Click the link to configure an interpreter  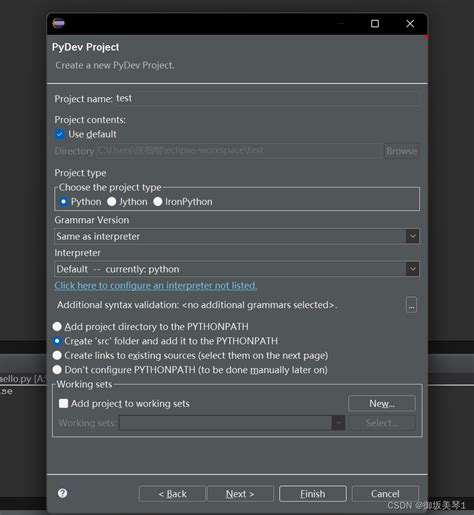point(156,286)
